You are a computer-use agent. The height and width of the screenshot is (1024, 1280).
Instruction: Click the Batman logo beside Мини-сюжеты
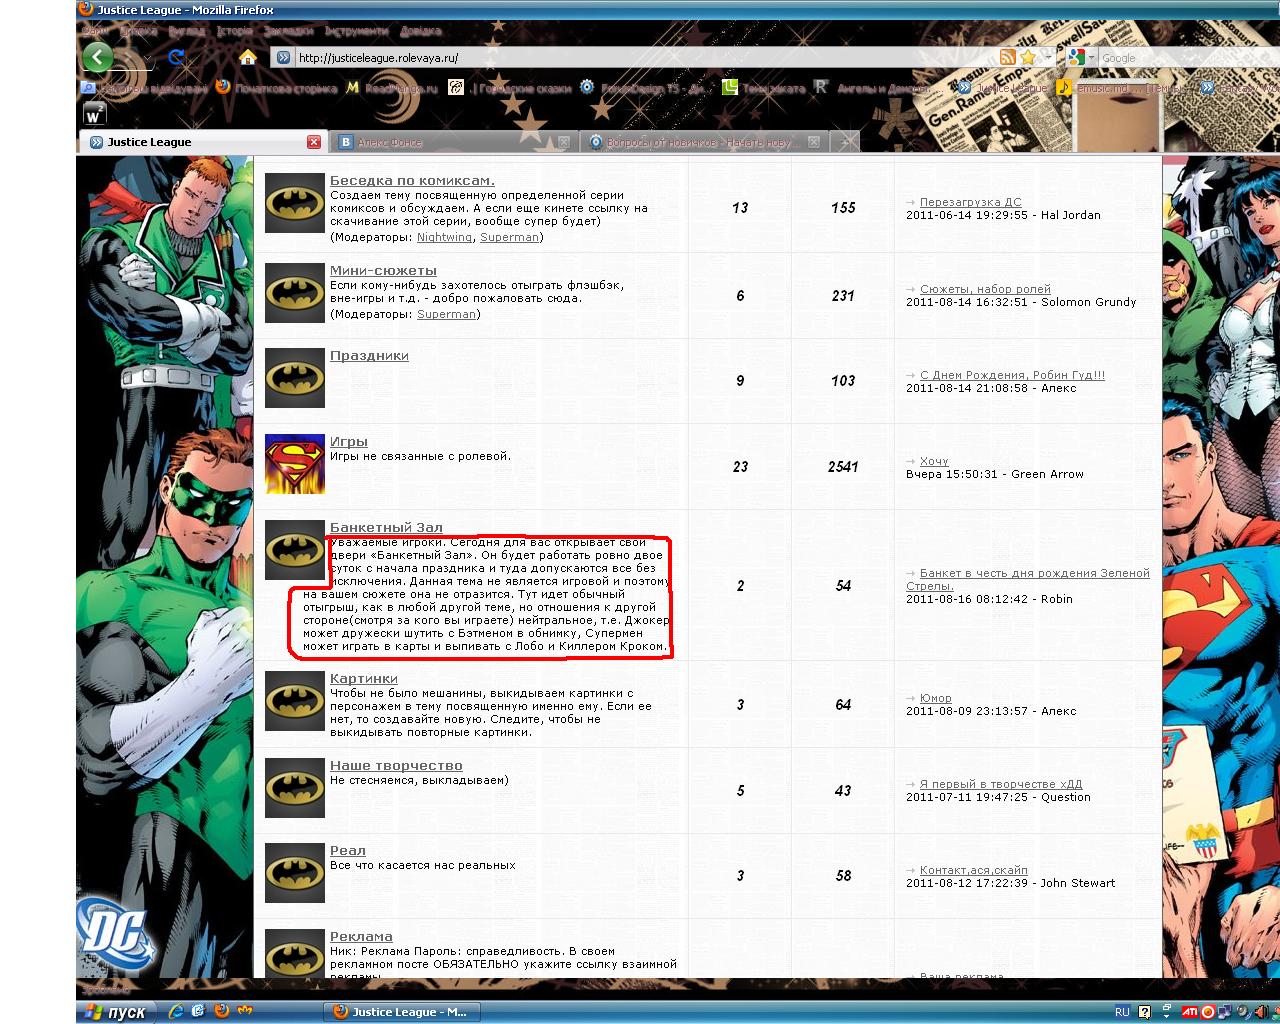click(295, 293)
